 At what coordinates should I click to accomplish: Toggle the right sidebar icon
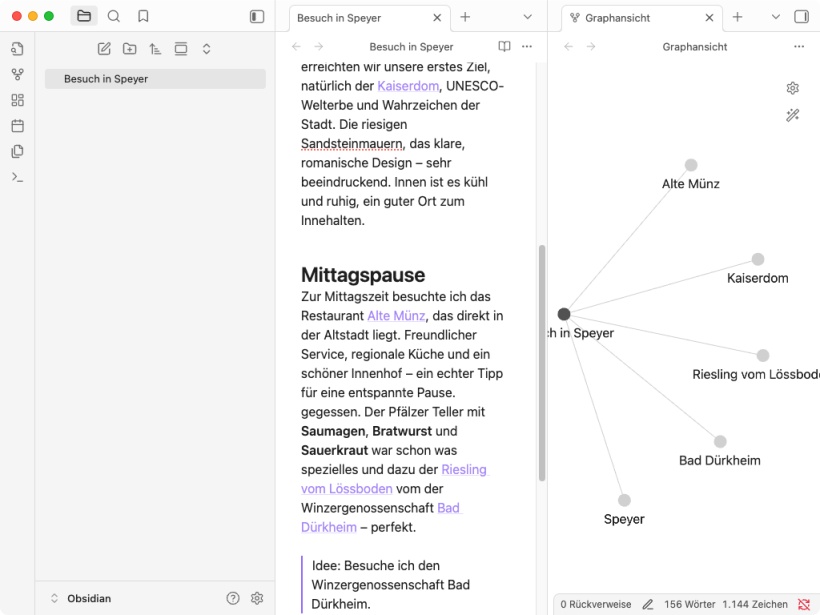point(801,17)
